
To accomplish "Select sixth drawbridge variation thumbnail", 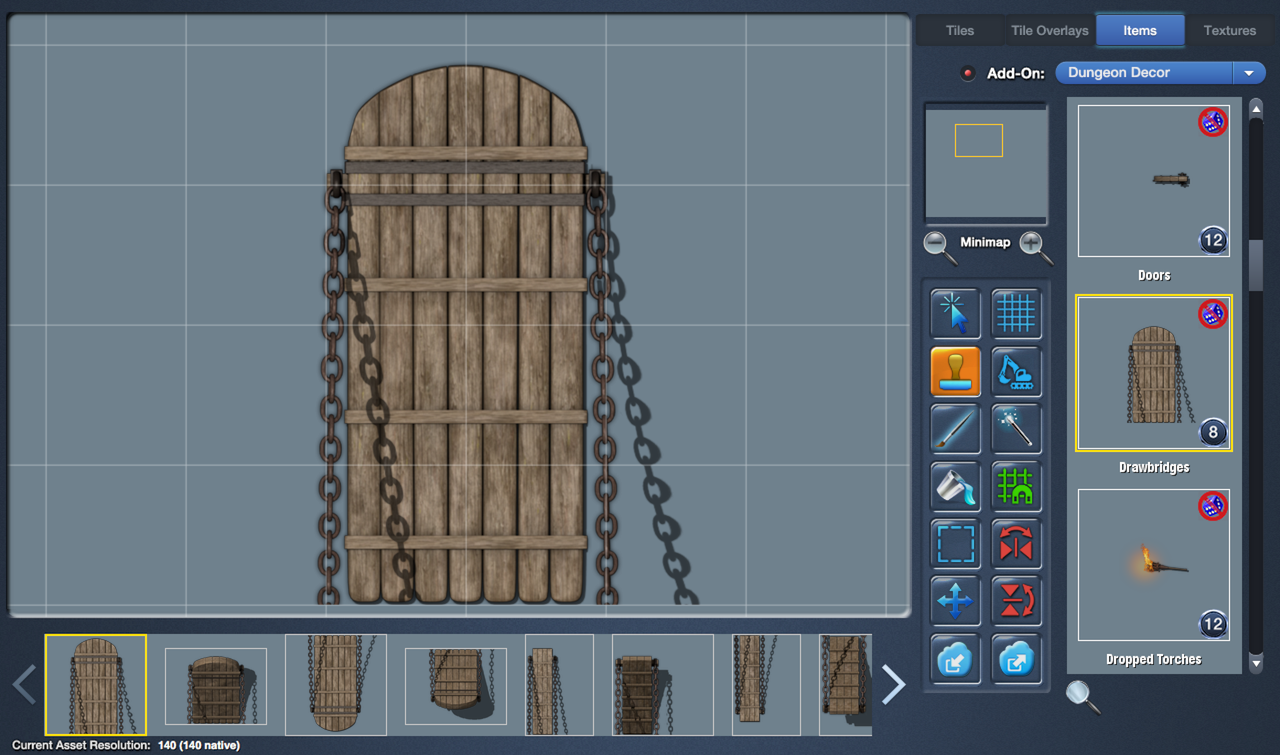I will click(x=663, y=685).
